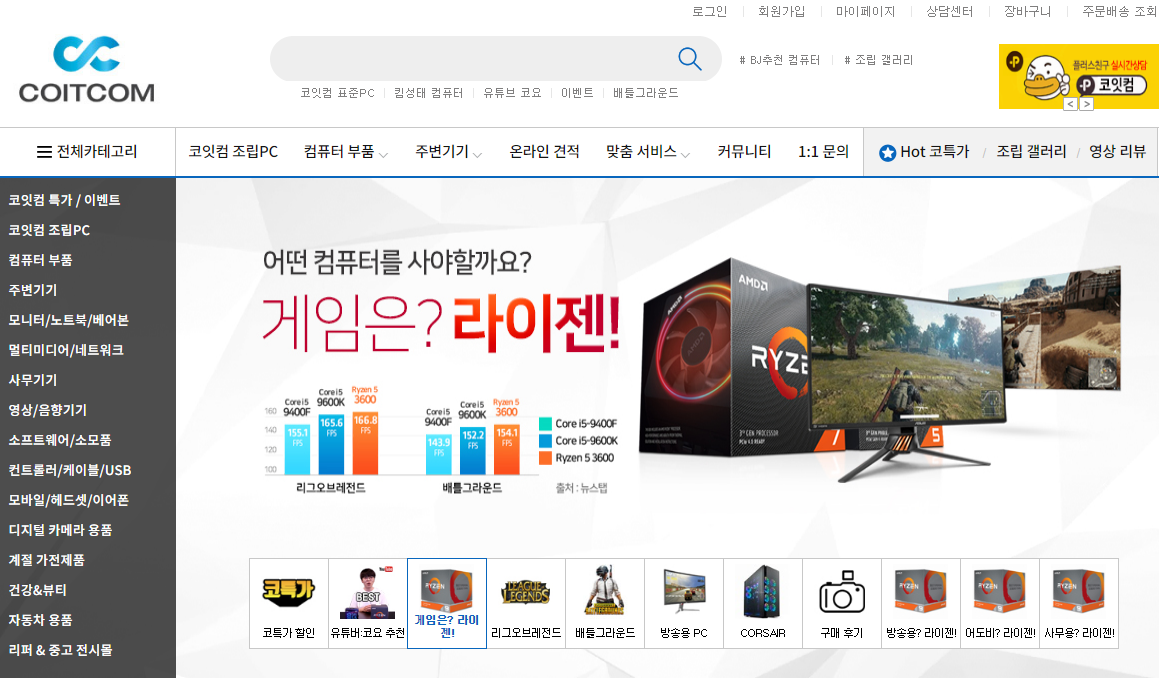Select the 구매 후기 camera thumbnail
Image resolution: width=1159 pixels, height=687 pixels.
(x=842, y=603)
